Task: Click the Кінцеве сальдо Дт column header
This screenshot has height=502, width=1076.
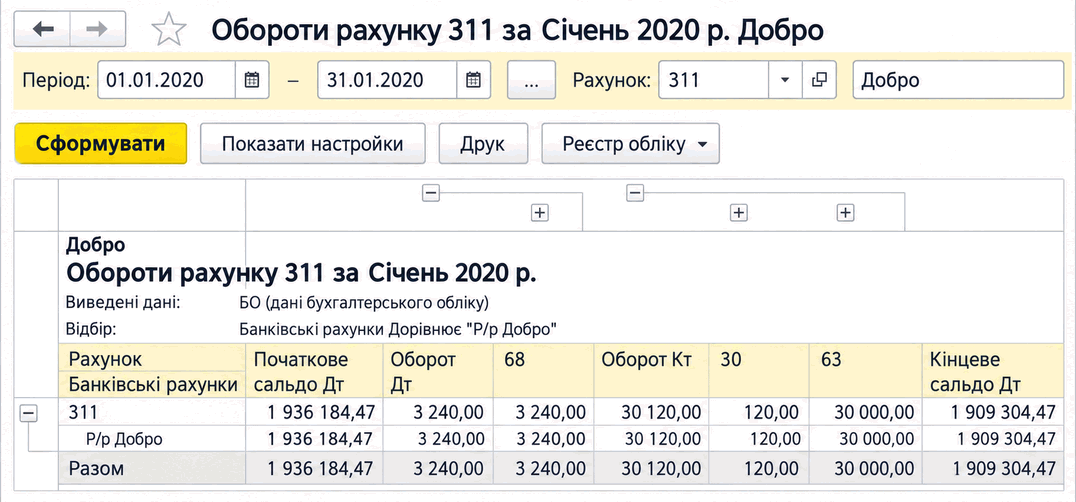Action: 992,370
